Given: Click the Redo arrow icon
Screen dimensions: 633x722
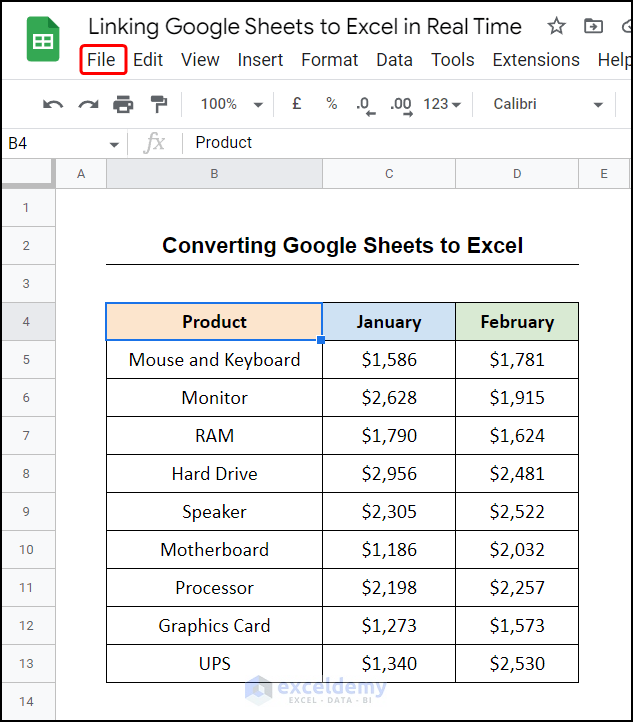Looking at the screenshot, I should (88, 104).
